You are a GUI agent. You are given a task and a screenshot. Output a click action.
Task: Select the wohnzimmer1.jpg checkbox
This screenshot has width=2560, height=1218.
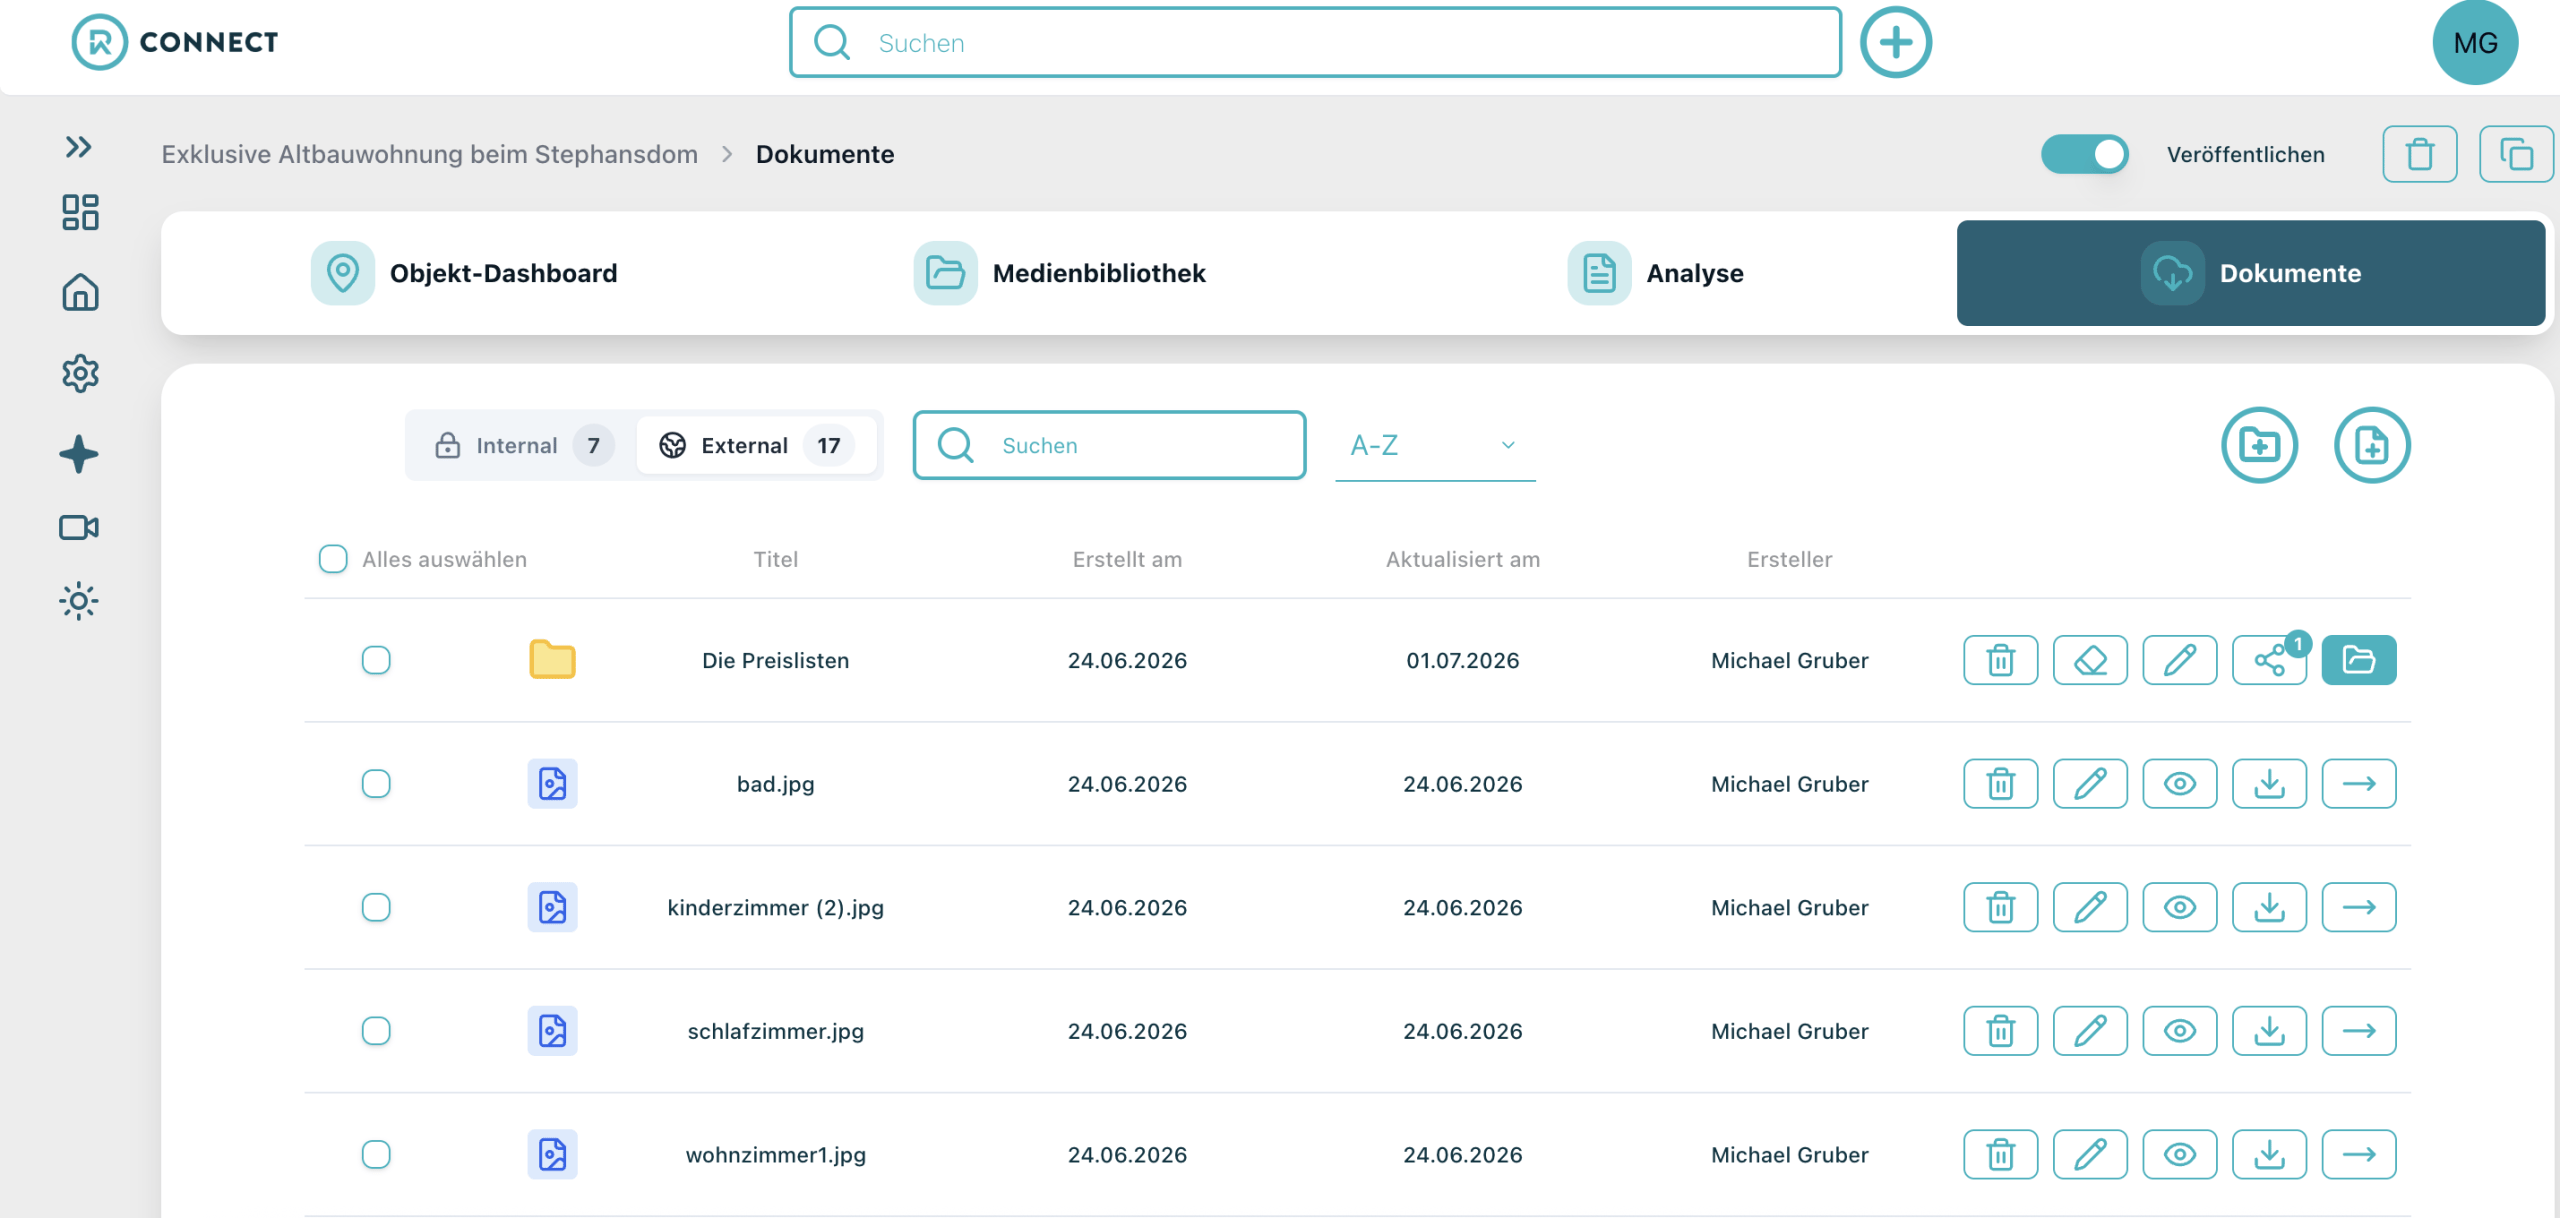[x=376, y=1155]
